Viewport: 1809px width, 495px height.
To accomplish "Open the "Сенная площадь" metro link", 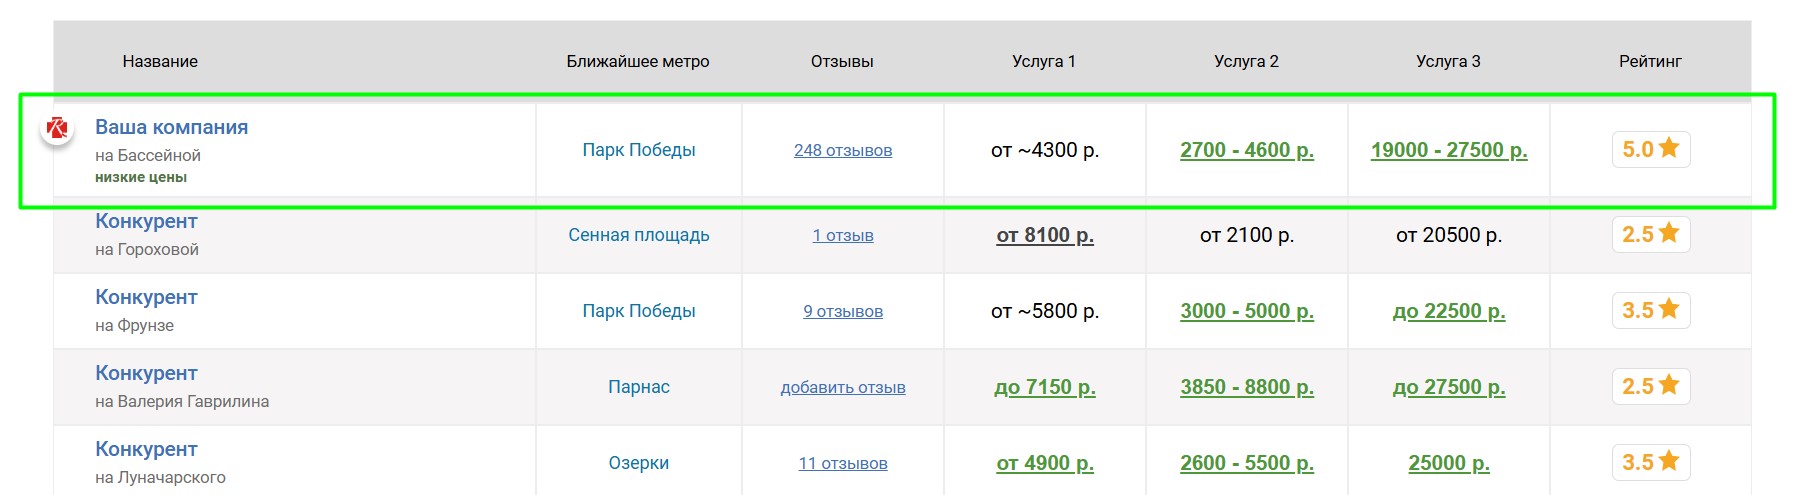I will coord(638,235).
